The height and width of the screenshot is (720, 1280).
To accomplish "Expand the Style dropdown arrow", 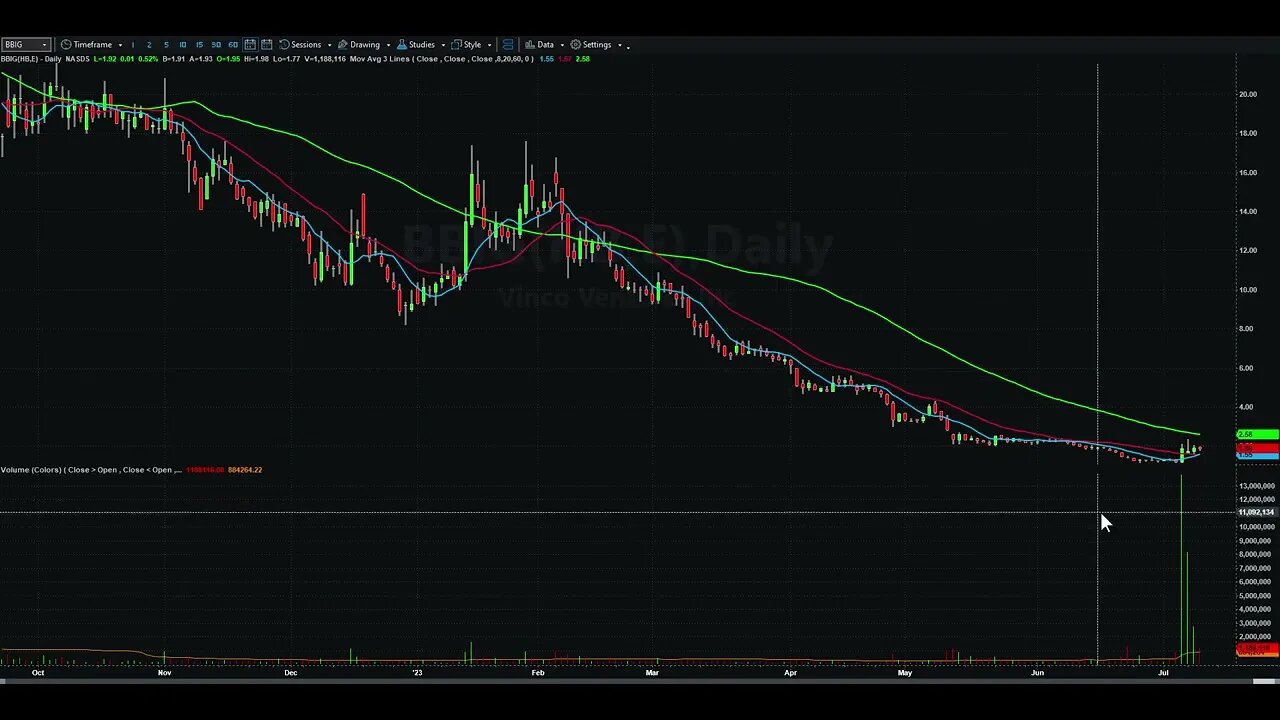I will (489, 45).
